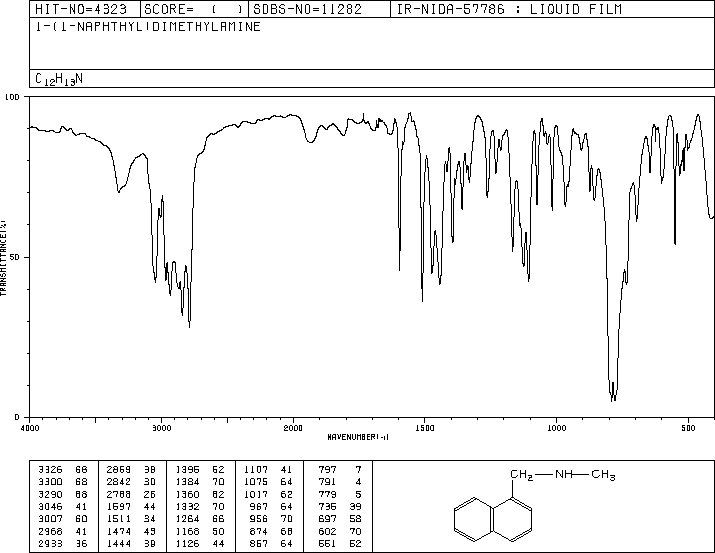The width and height of the screenshot is (715, 553).
Task: Select the CH3 group in the structure diagram
Action: pyautogui.click(x=603, y=475)
